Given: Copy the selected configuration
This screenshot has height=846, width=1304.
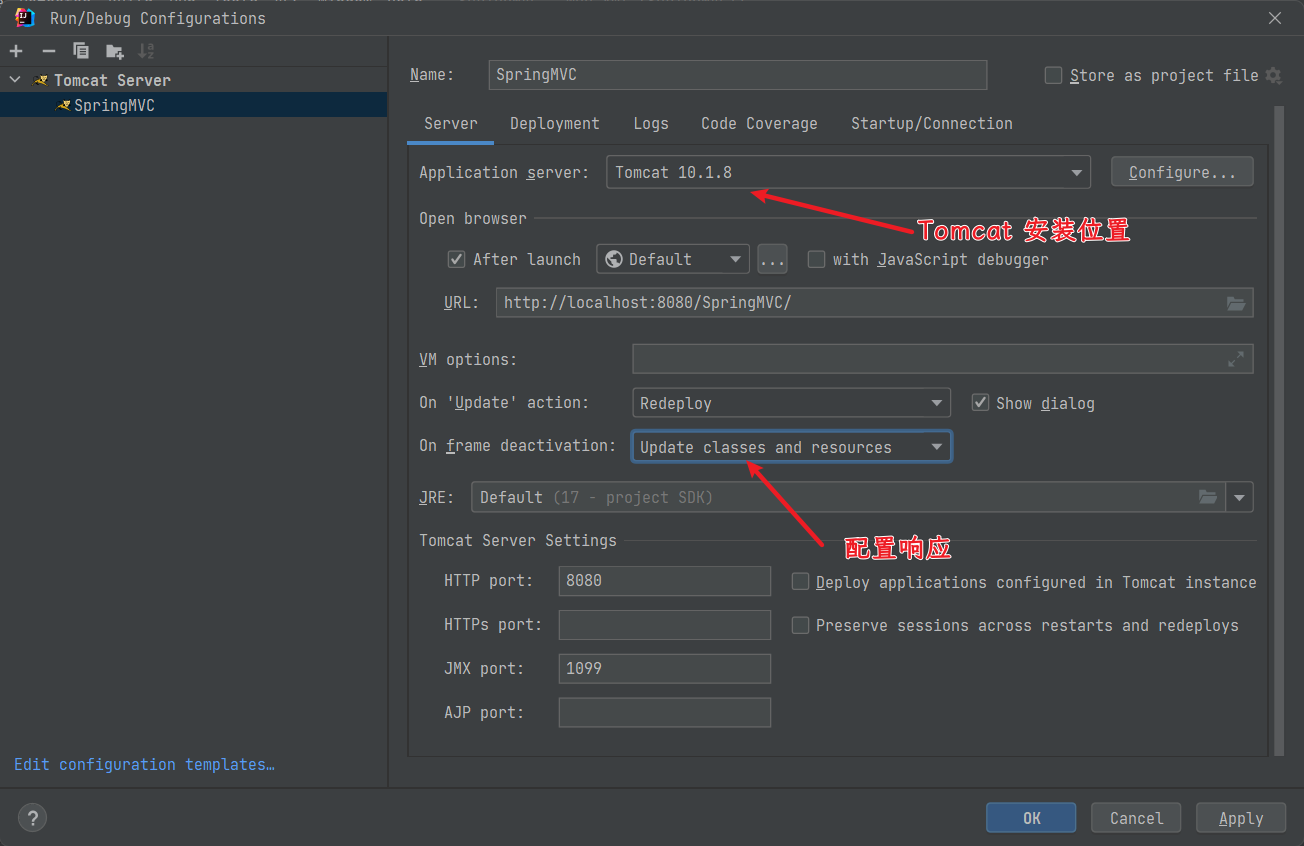Looking at the screenshot, I should click(x=81, y=51).
